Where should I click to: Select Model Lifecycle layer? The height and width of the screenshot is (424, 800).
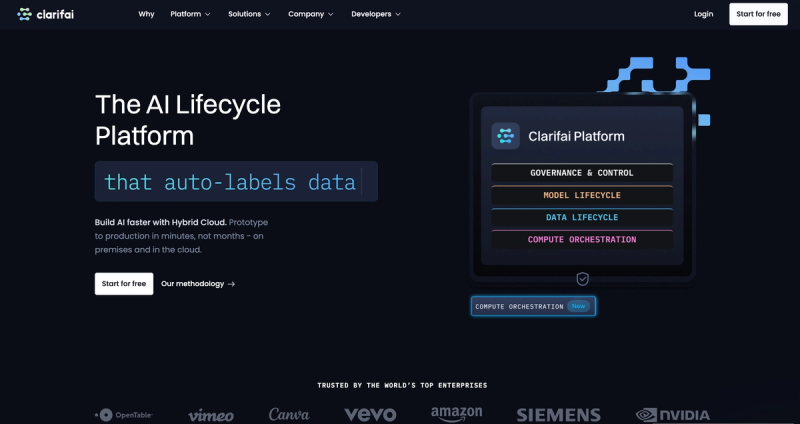pos(582,195)
